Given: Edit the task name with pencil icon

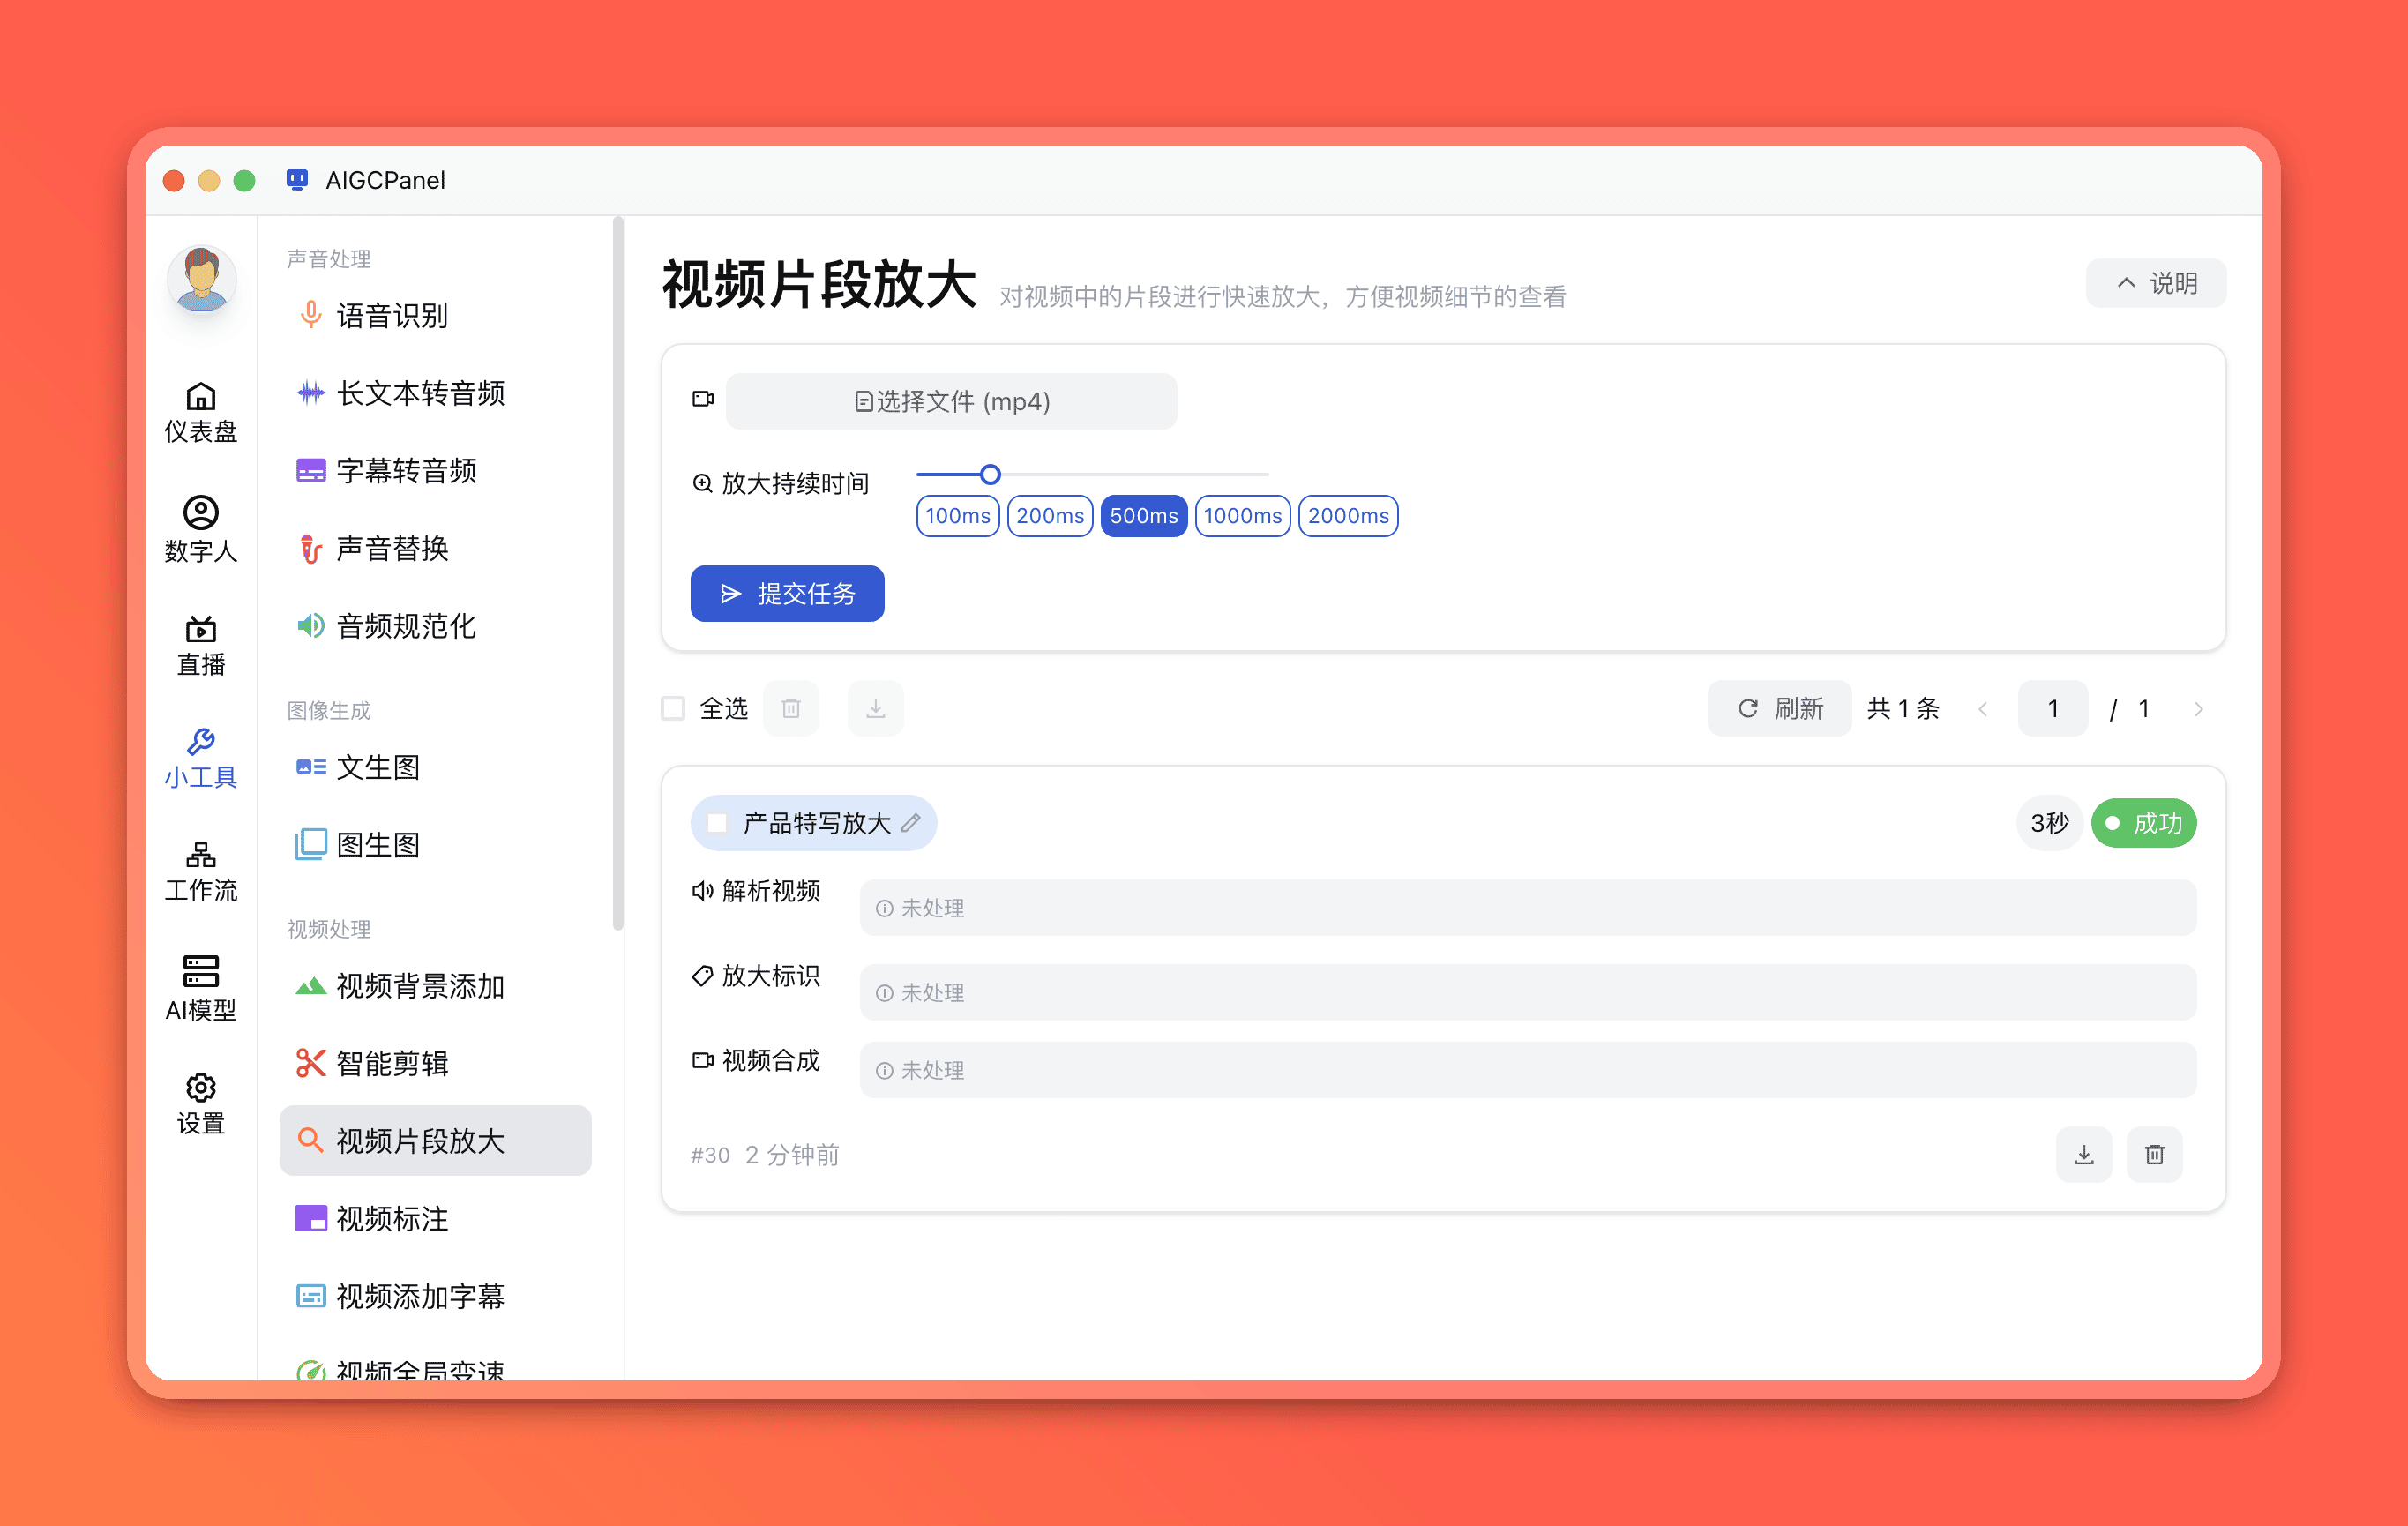Looking at the screenshot, I should 911,823.
